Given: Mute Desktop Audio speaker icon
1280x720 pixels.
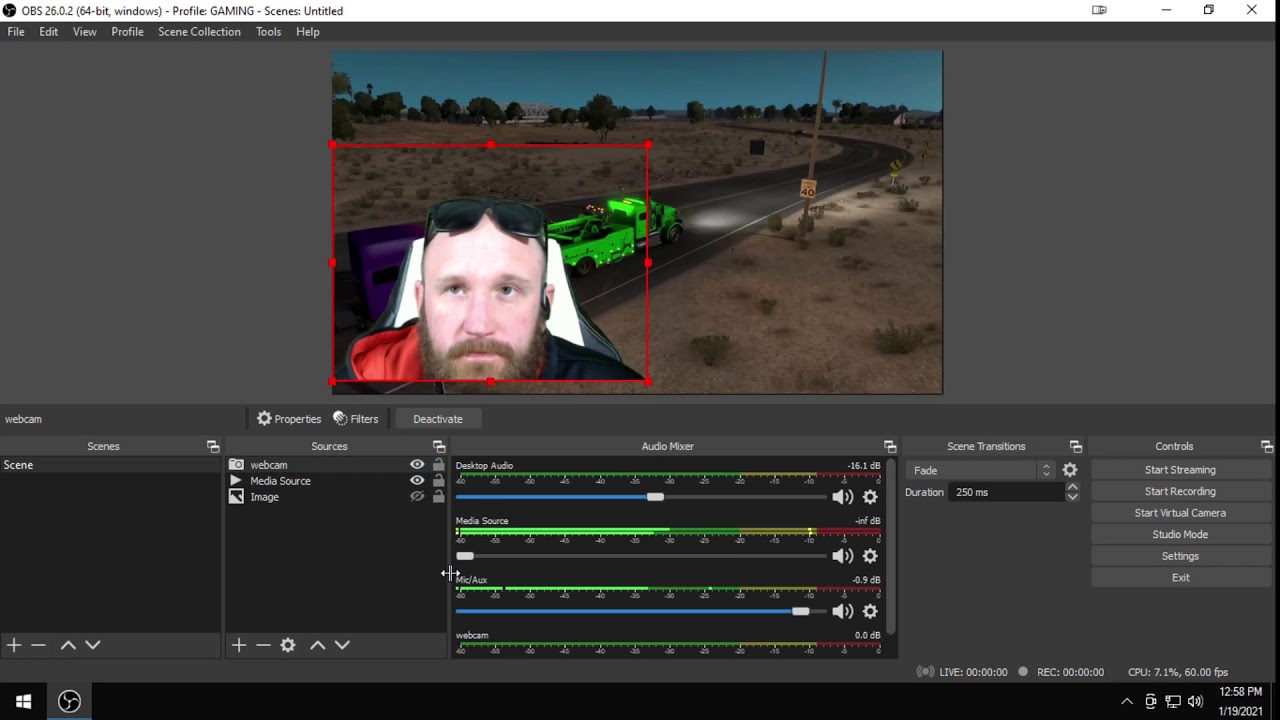Looking at the screenshot, I should pyautogui.click(x=842, y=497).
